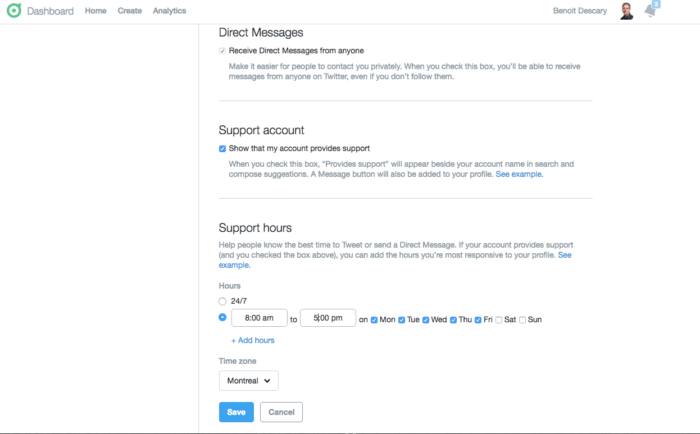Enable the Sat day checkbox
This screenshot has width=700, height=434.
tap(499, 320)
